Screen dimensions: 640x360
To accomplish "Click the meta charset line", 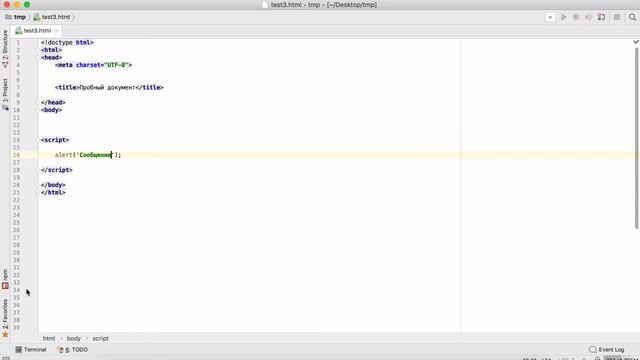I will (93, 65).
